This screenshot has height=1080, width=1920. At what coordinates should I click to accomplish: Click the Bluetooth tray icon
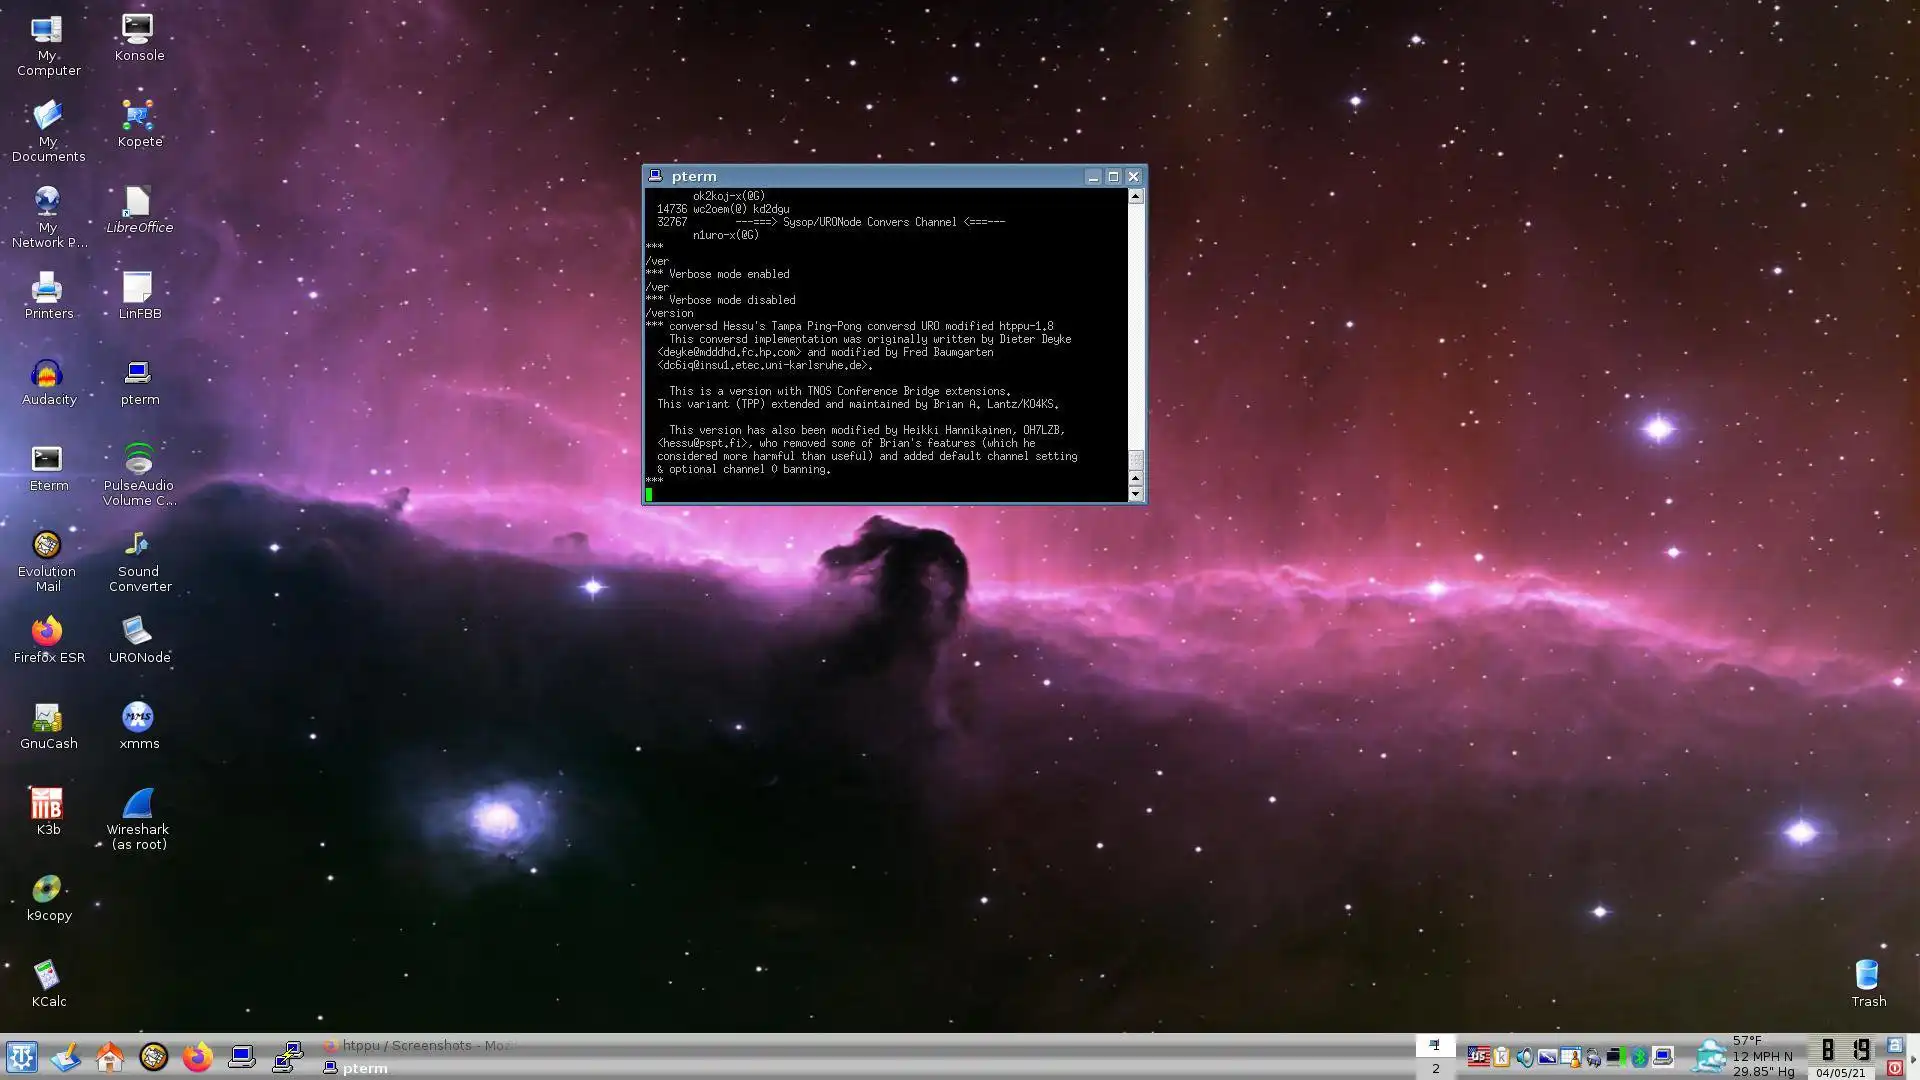point(1639,1057)
